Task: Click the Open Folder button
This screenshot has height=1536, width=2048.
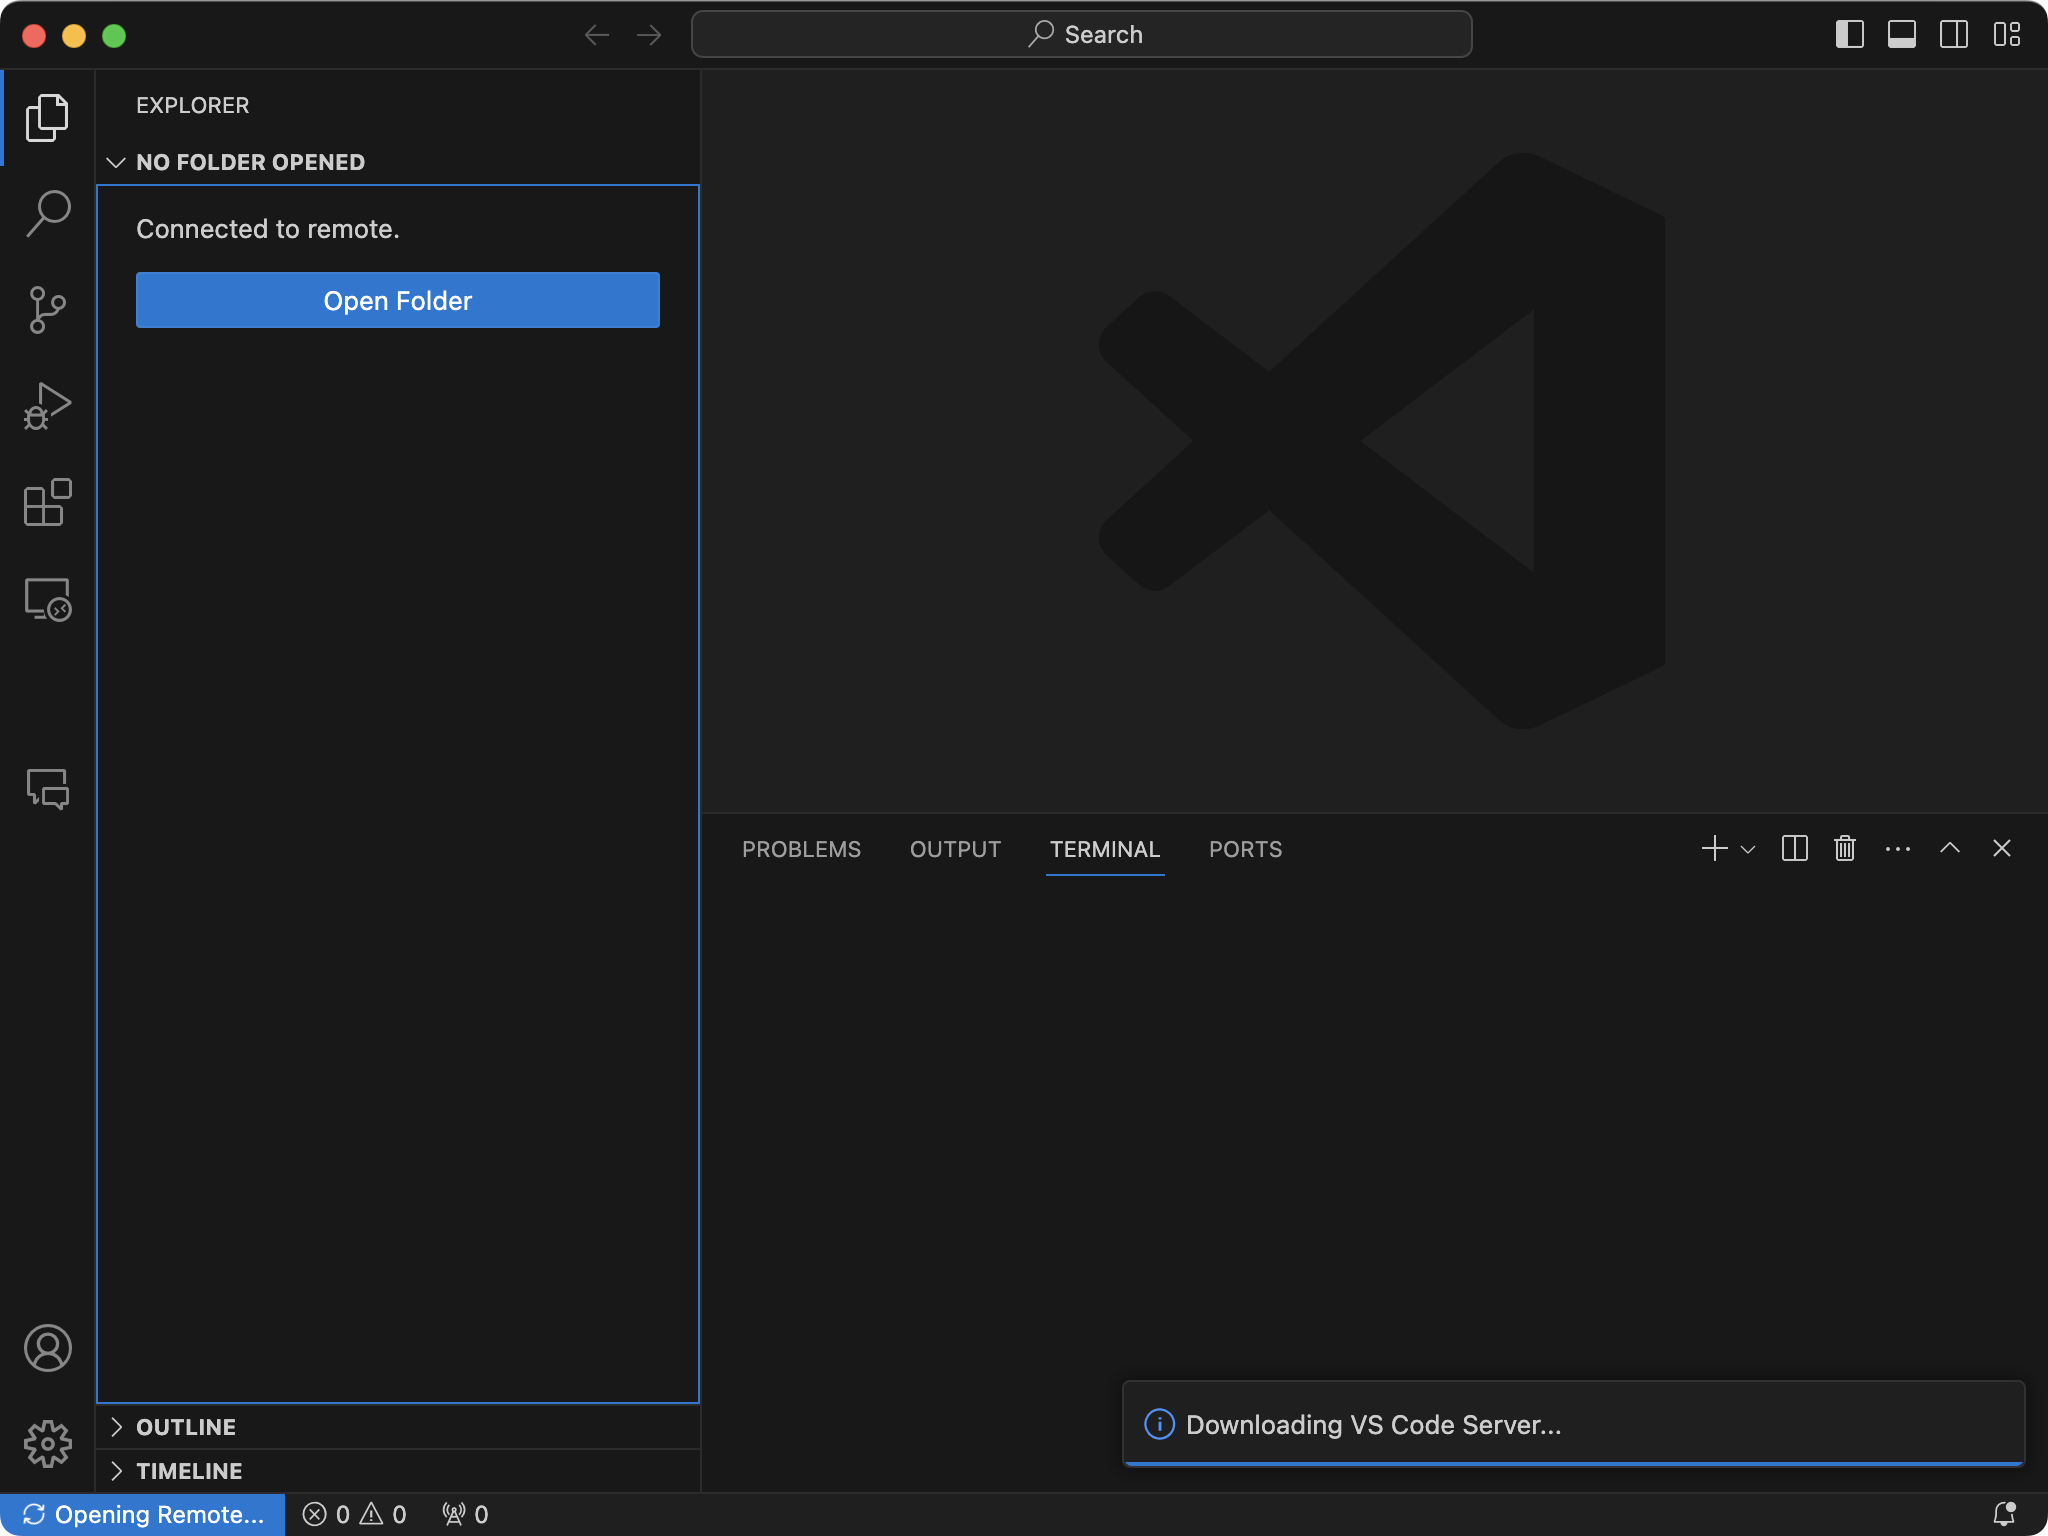Action: coord(398,300)
